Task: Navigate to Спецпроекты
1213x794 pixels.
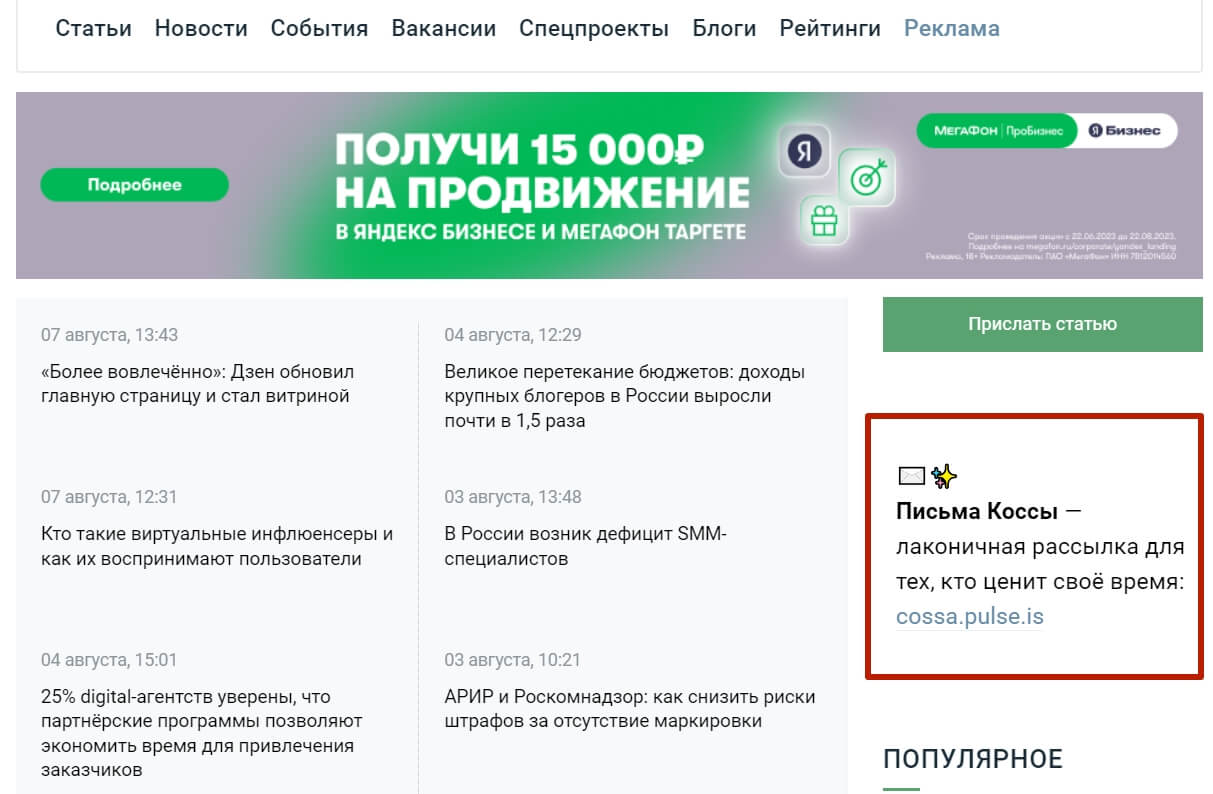Action: [x=594, y=28]
